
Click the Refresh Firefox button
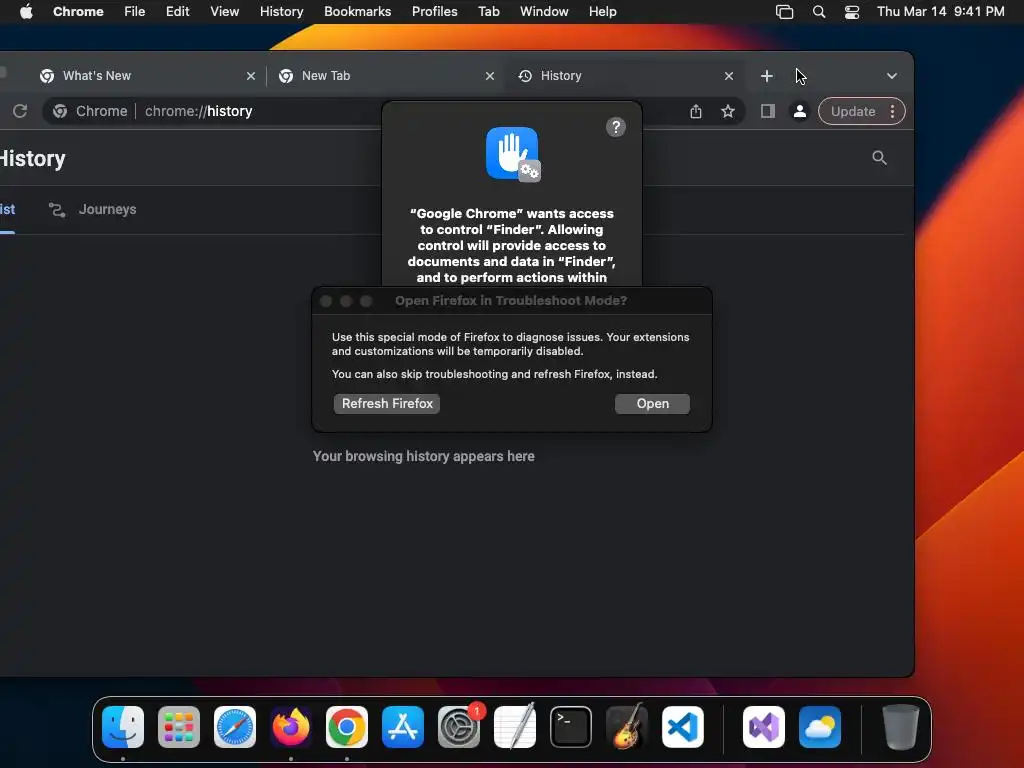tap(387, 404)
